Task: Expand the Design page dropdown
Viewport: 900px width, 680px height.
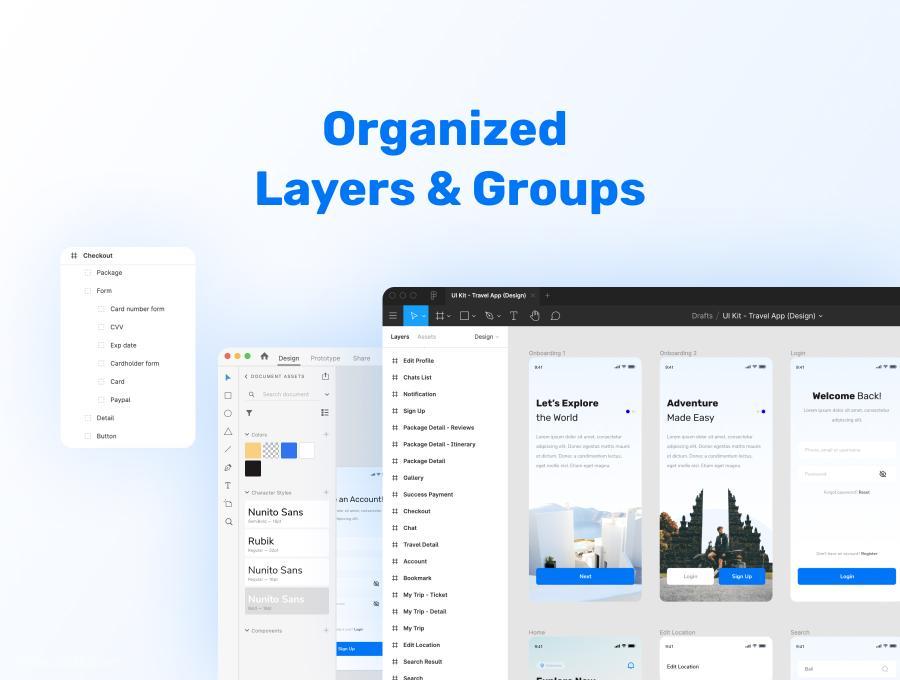Action: [x=487, y=337]
